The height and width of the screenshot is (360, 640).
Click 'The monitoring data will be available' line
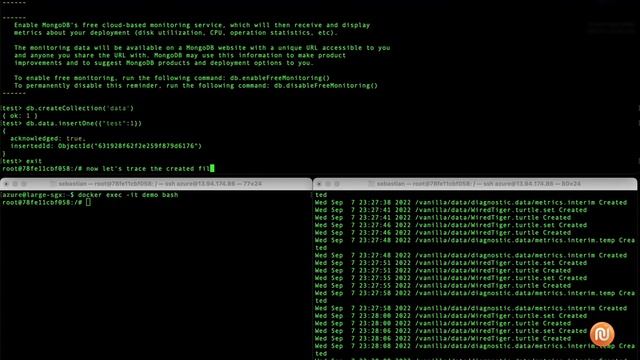[x=202, y=48]
